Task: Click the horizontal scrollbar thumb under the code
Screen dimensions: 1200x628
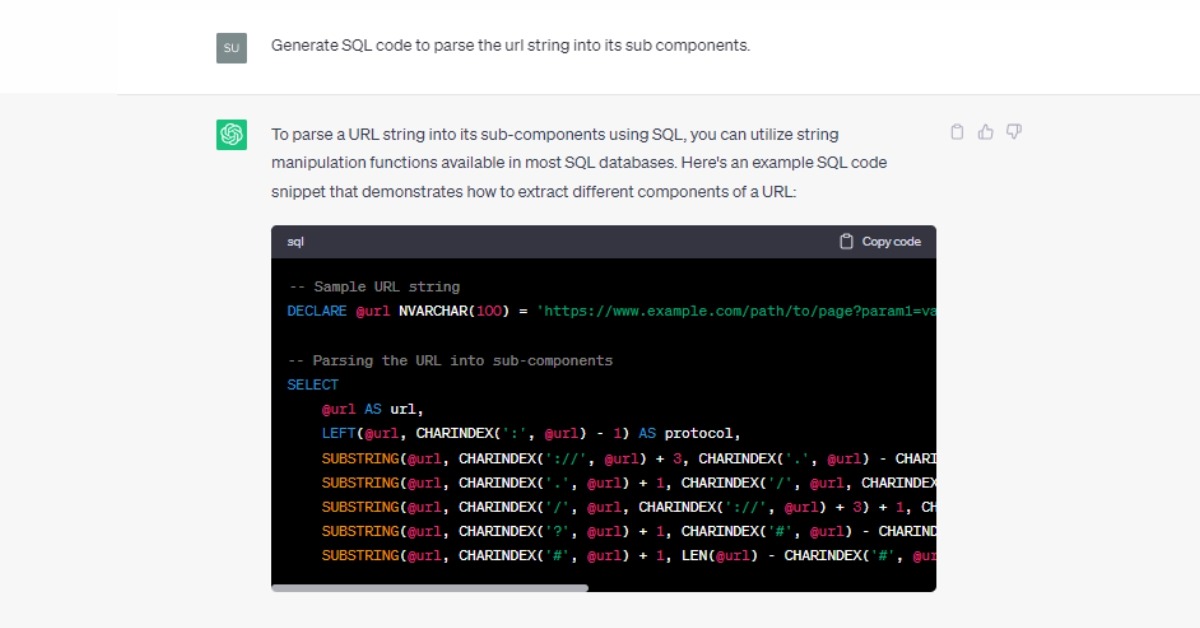Action: (x=430, y=588)
